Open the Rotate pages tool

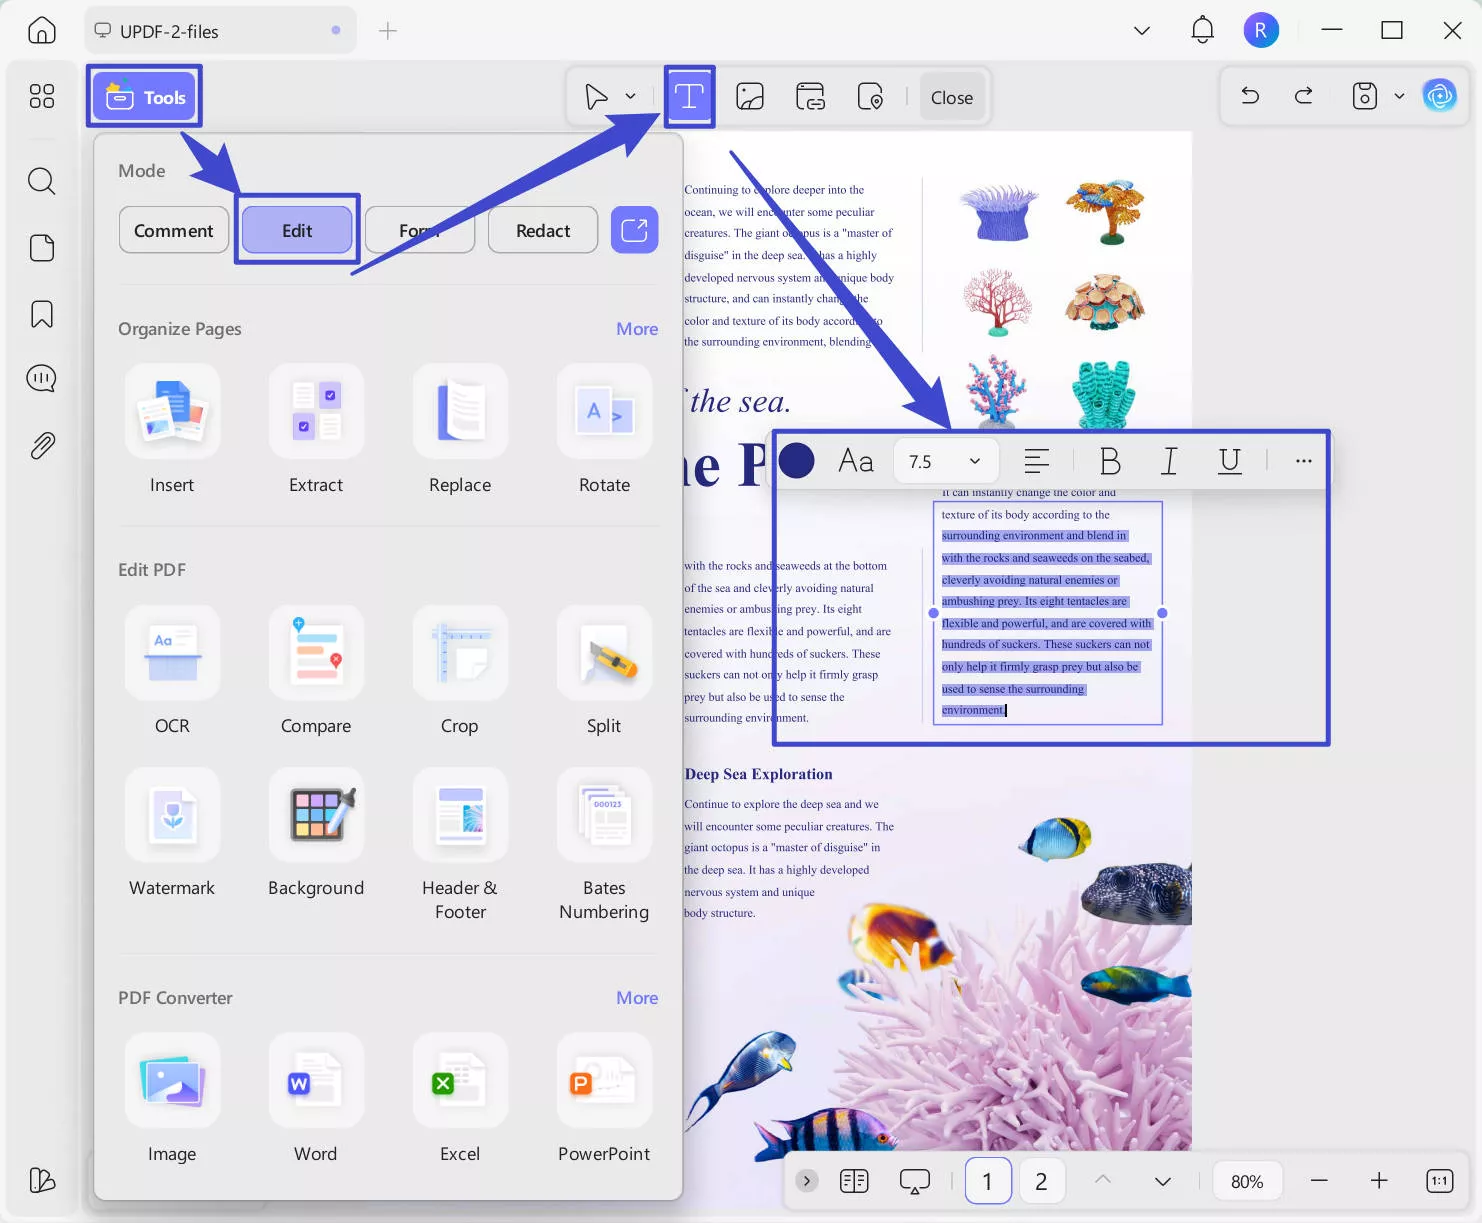pos(604,430)
